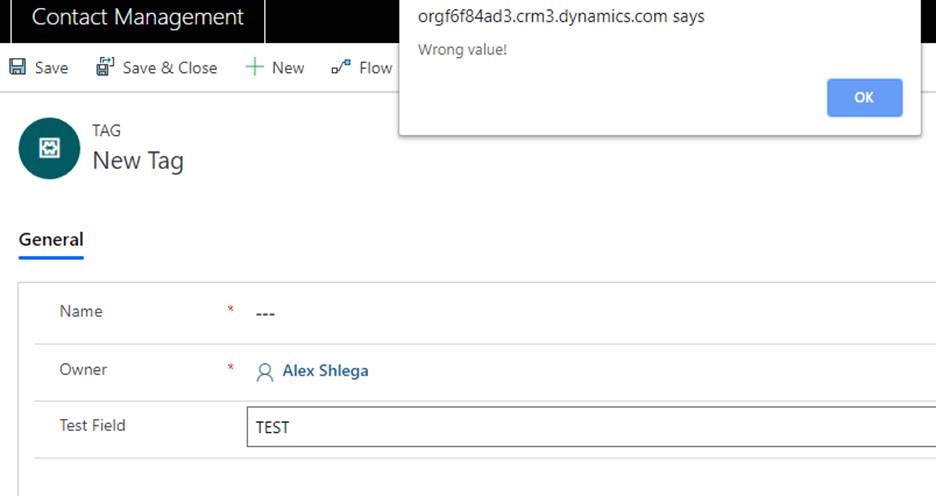Click the Test Field input box
The height and width of the screenshot is (496, 936).
(x=591, y=427)
